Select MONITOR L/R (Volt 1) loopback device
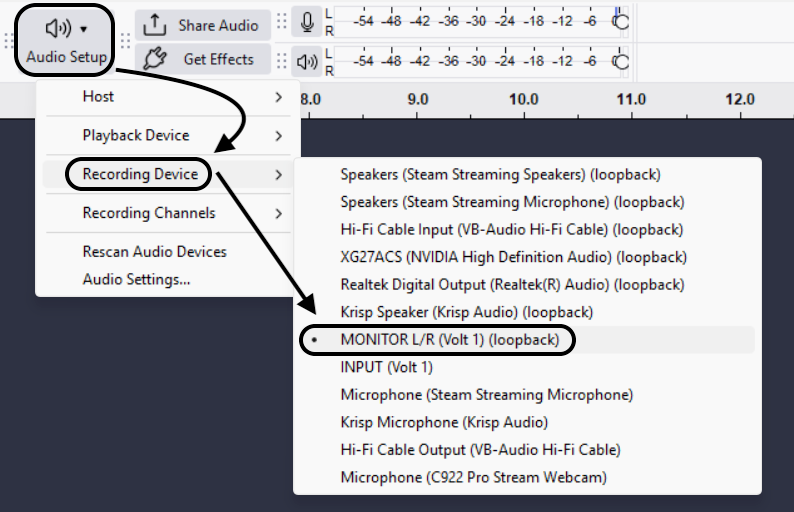Viewport: 794px width, 512px height. pos(447,339)
